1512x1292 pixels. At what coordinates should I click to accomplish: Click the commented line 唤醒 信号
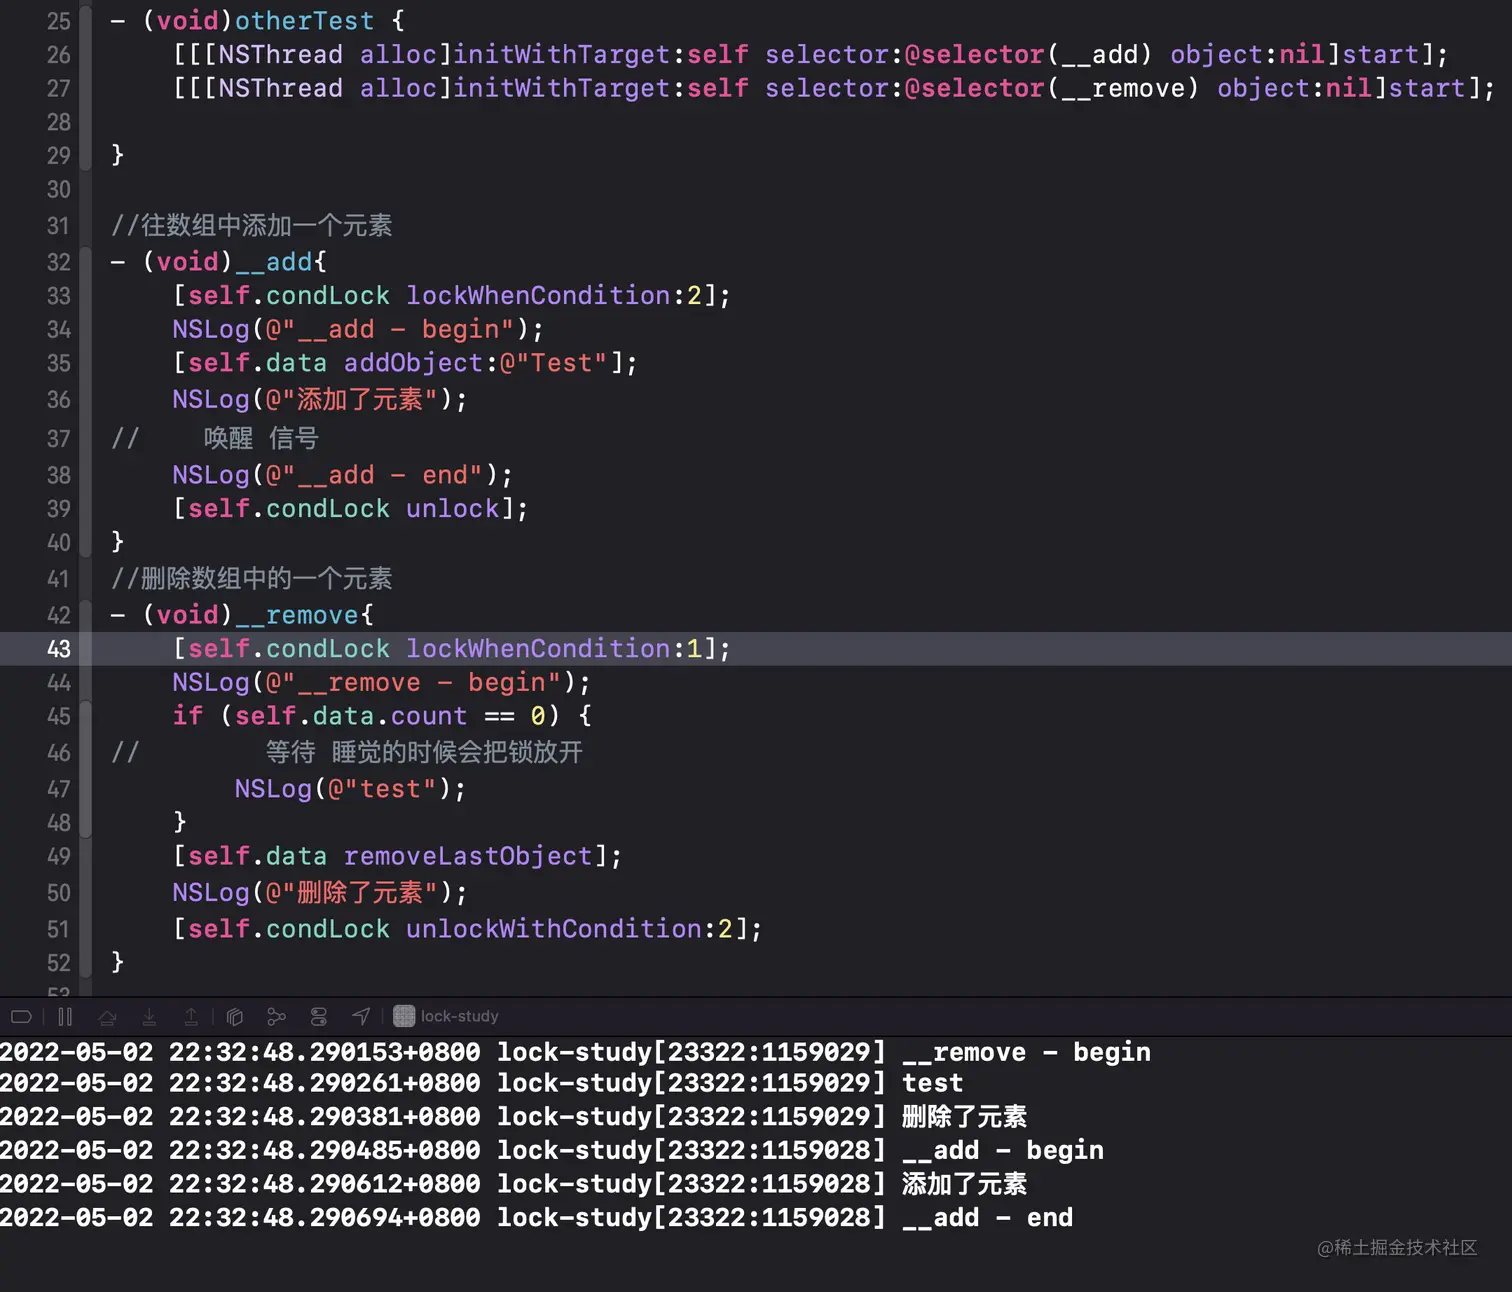coord(215,439)
